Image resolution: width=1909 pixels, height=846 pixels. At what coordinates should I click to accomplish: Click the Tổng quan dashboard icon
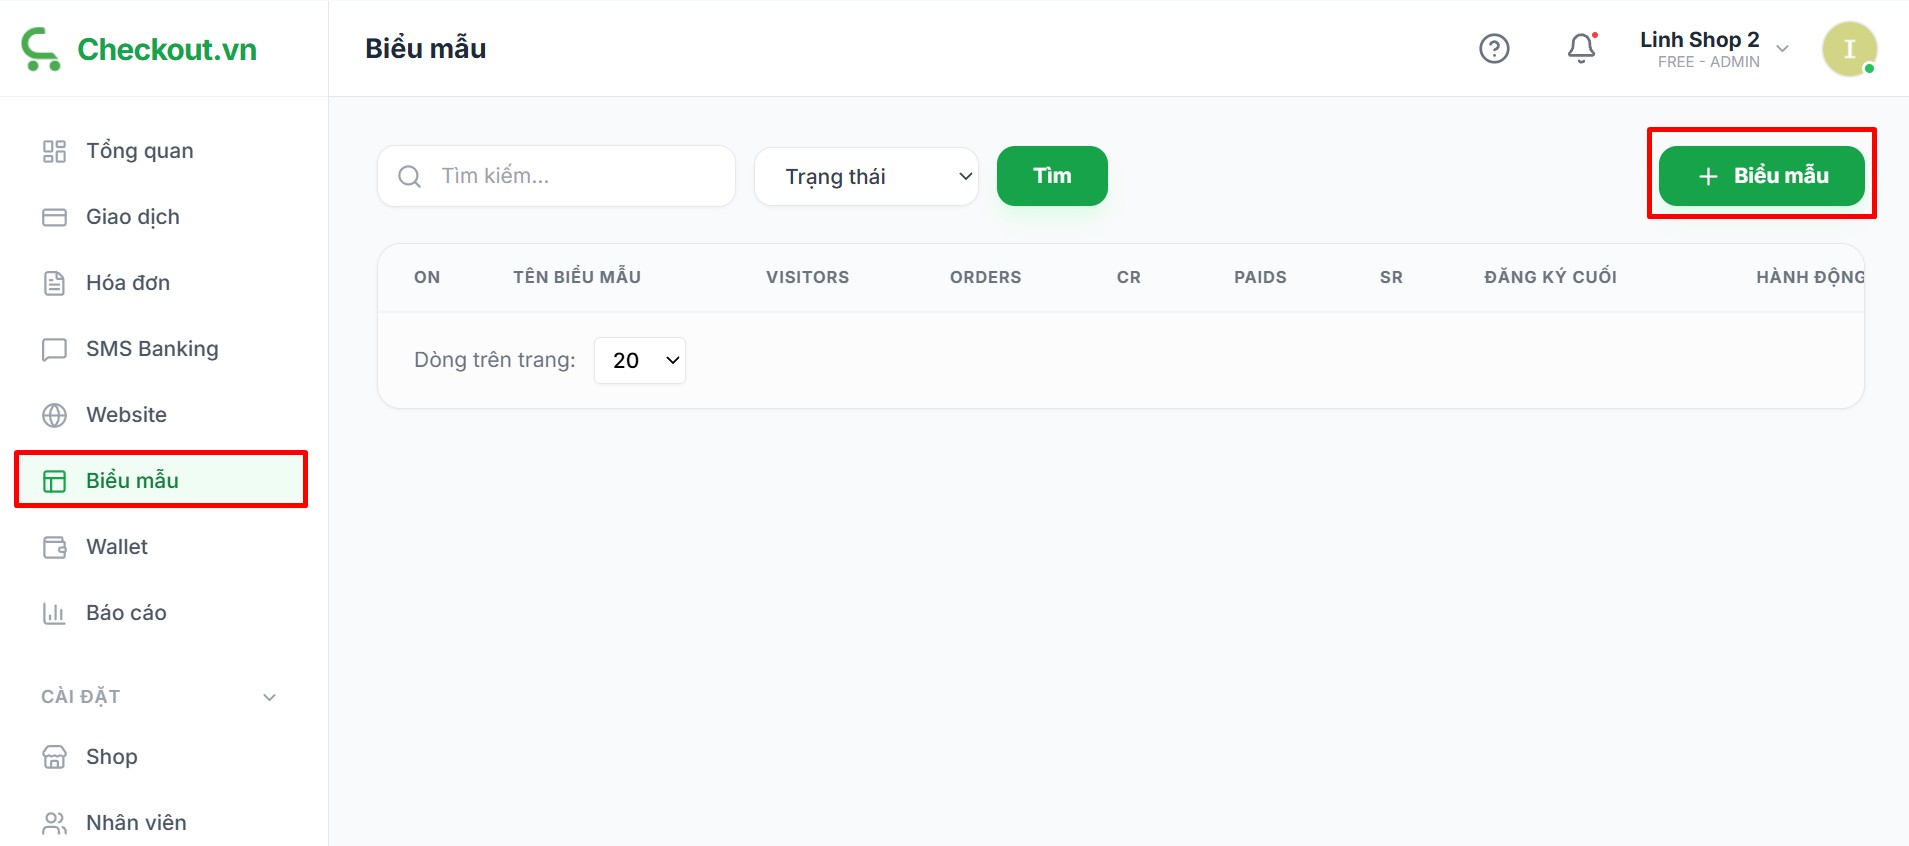[54, 151]
